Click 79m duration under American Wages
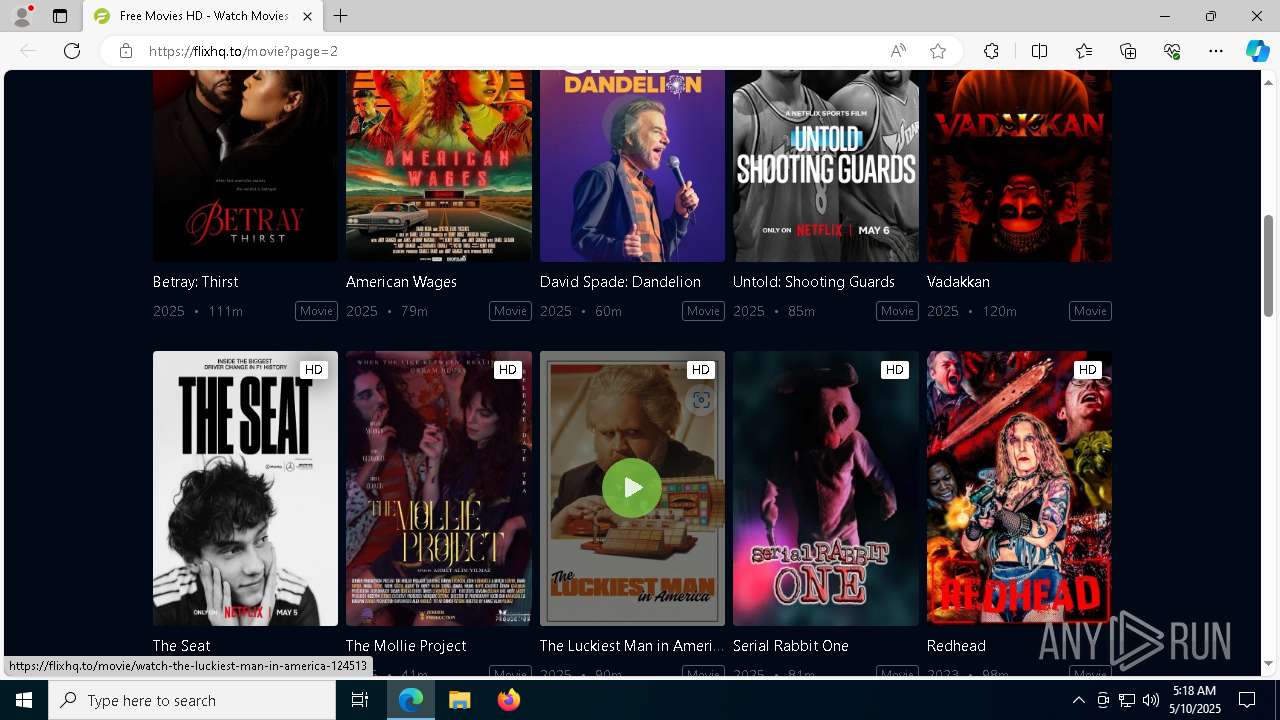The width and height of the screenshot is (1280, 720). 414,311
